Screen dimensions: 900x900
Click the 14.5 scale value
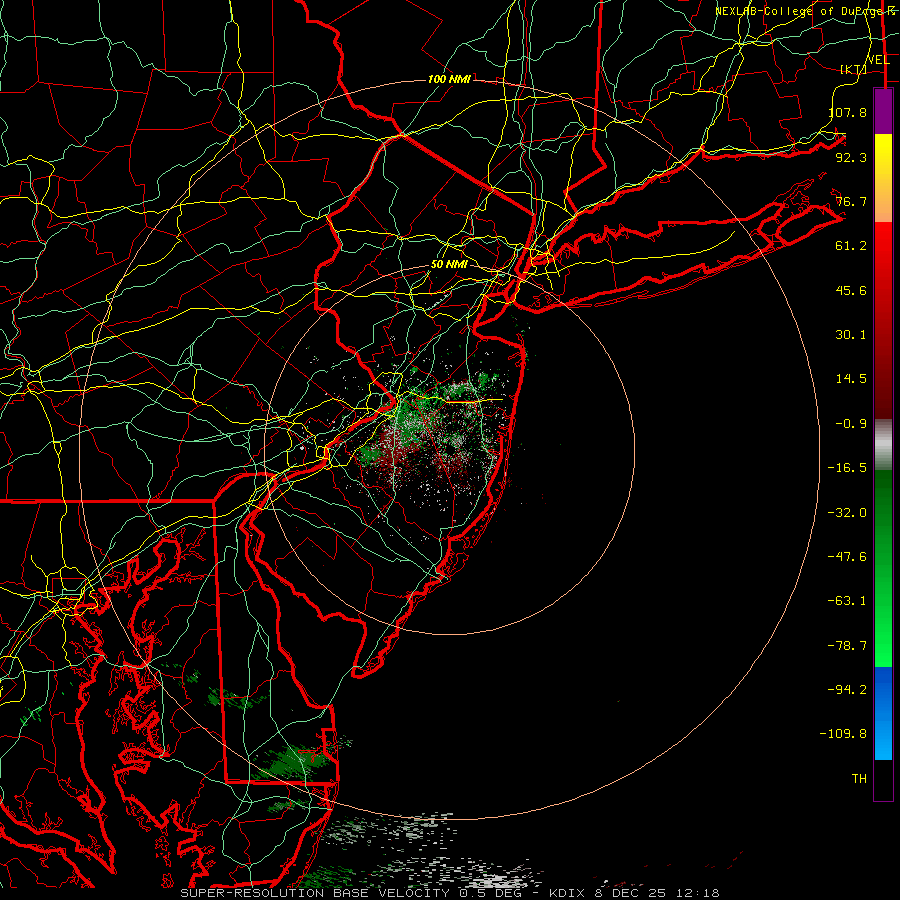(x=851, y=379)
